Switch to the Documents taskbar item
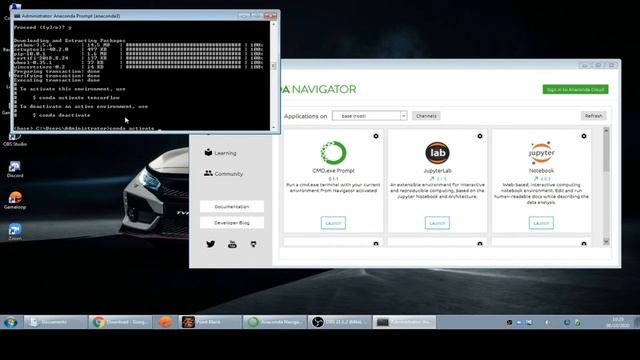Image resolution: width=640 pixels, height=360 pixels. (56, 322)
